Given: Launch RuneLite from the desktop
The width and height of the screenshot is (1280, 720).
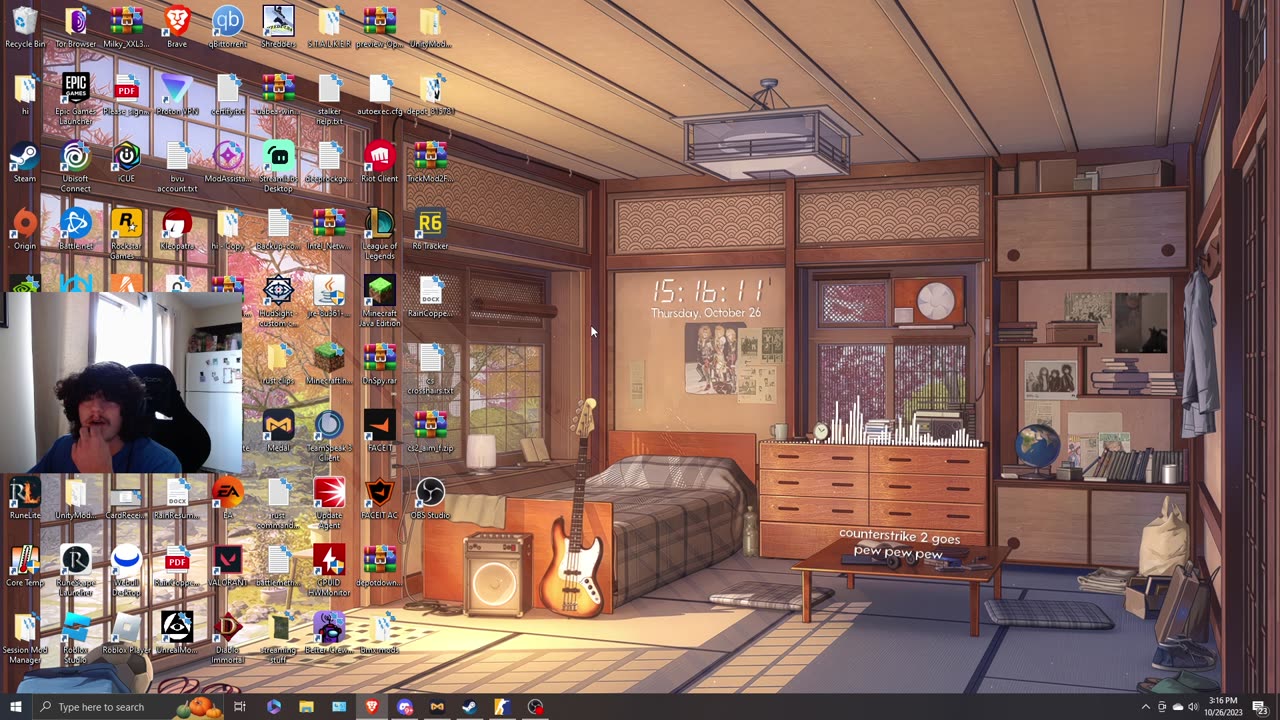Looking at the screenshot, I should coord(25,499).
